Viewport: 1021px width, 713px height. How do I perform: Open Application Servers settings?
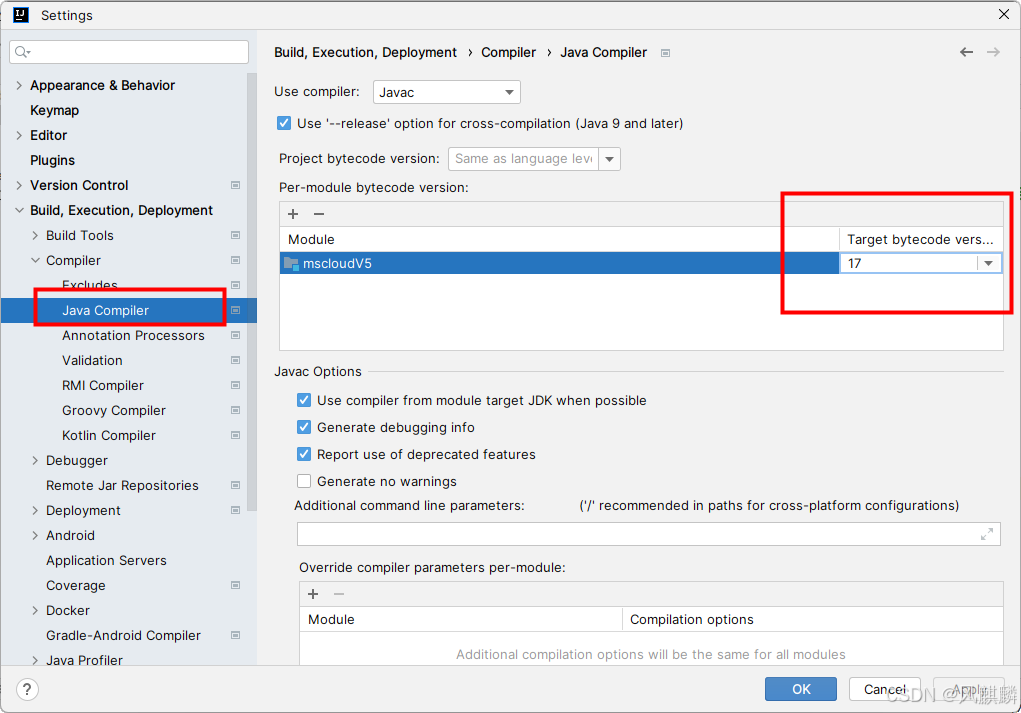[x=106, y=561]
